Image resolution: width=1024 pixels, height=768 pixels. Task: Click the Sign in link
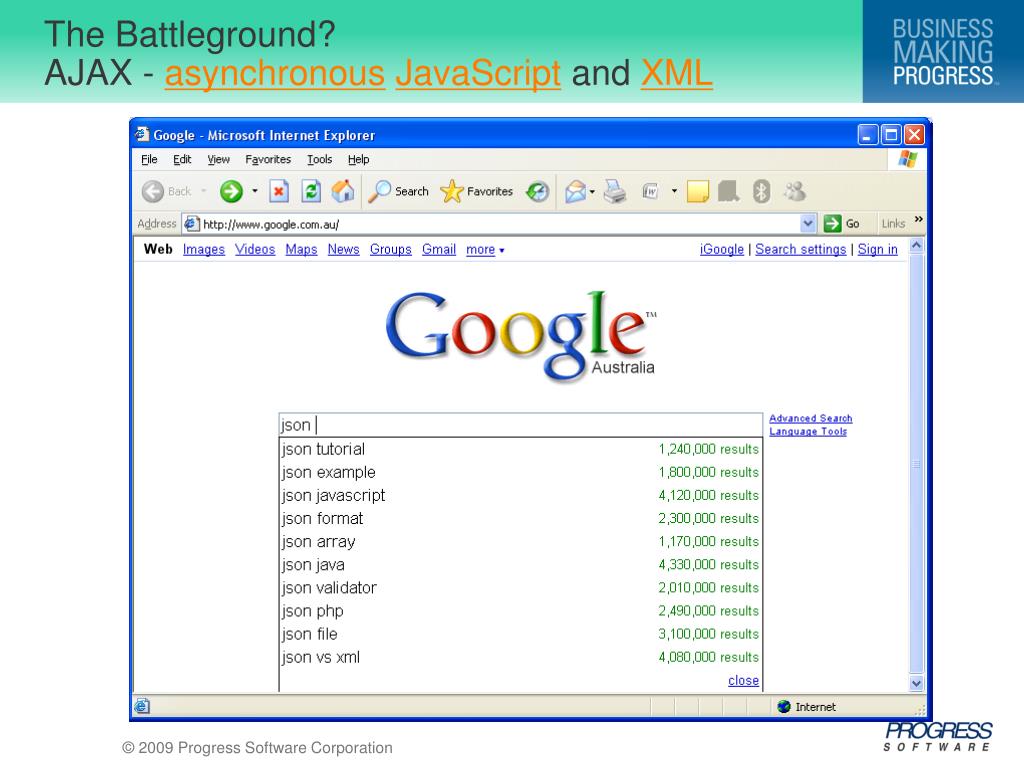tap(878, 249)
